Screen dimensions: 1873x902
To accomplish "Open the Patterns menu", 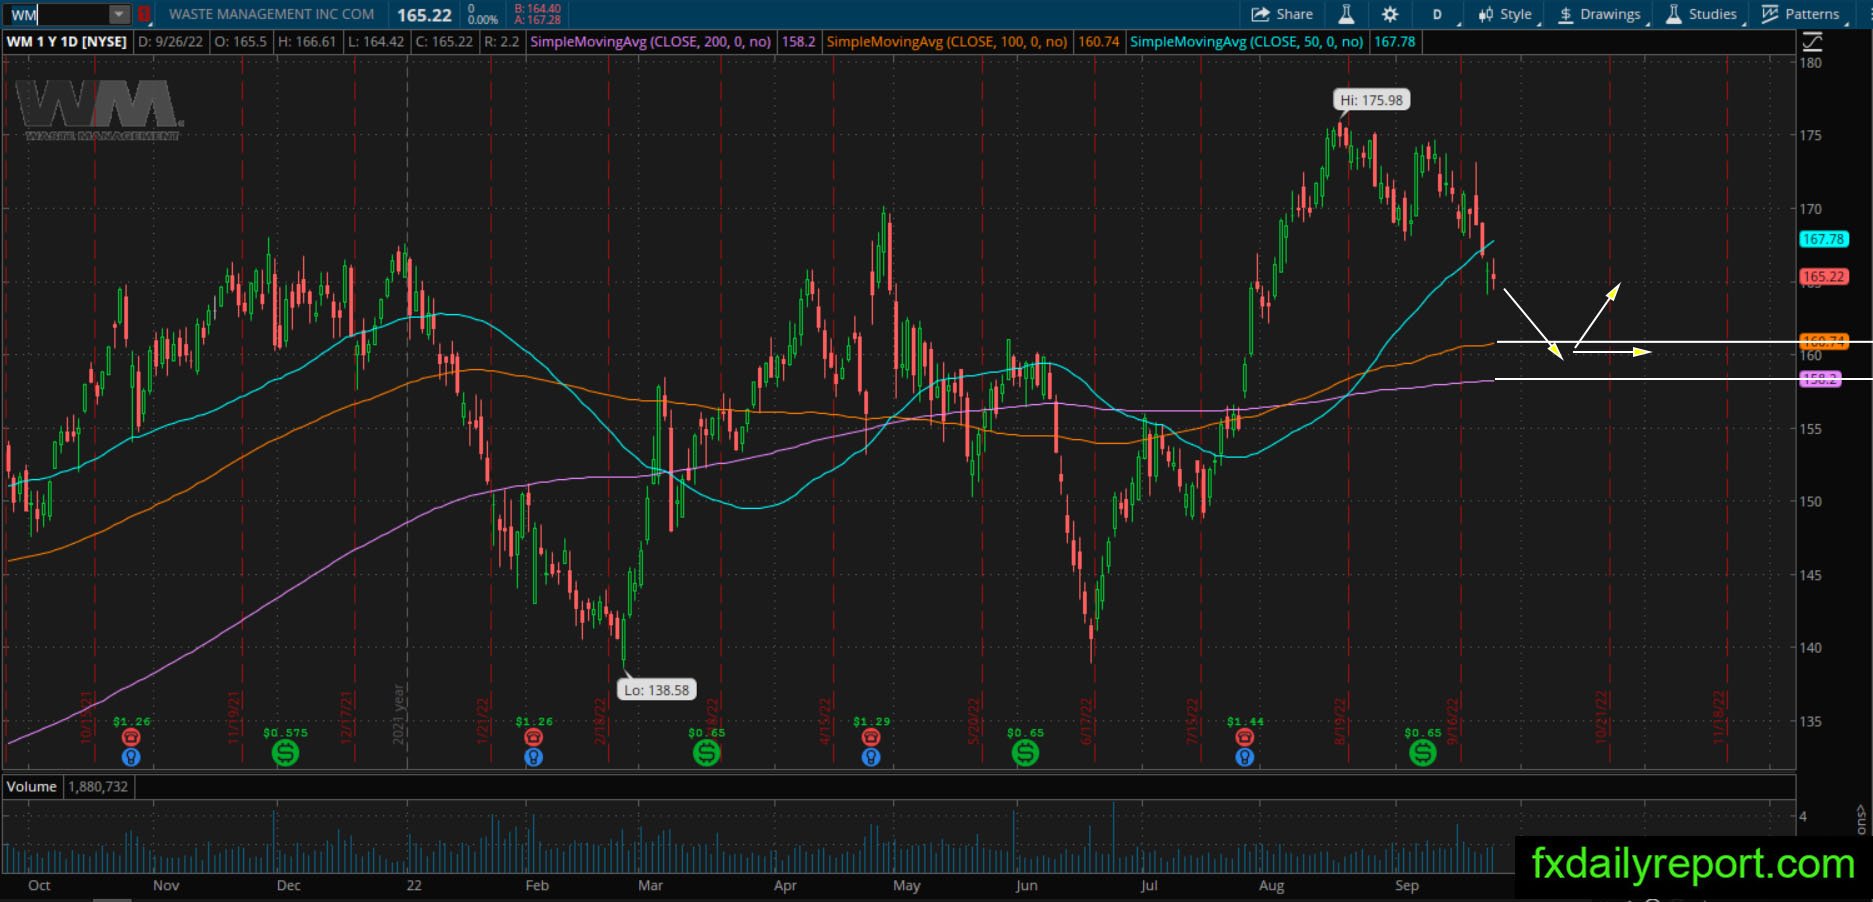I will pyautogui.click(x=1802, y=14).
